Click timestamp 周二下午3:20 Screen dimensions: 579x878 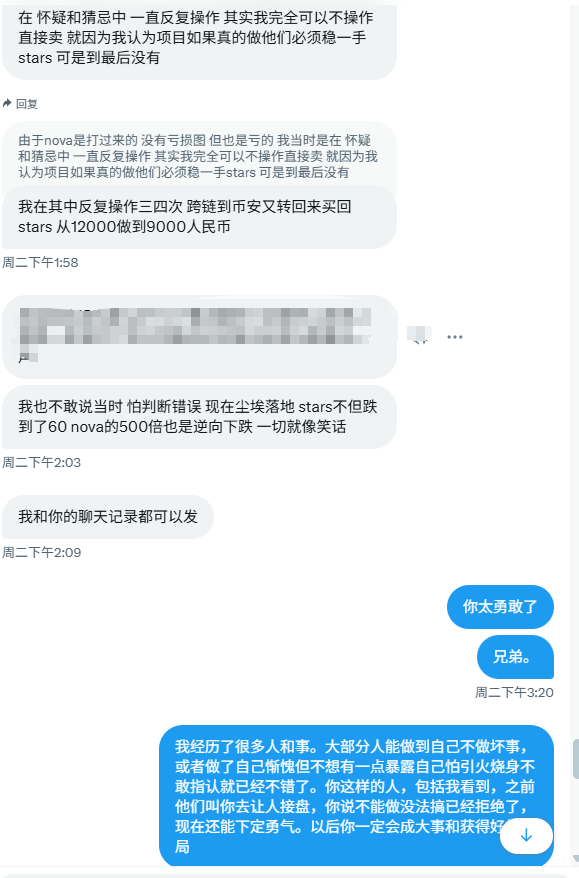(x=514, y=693)
